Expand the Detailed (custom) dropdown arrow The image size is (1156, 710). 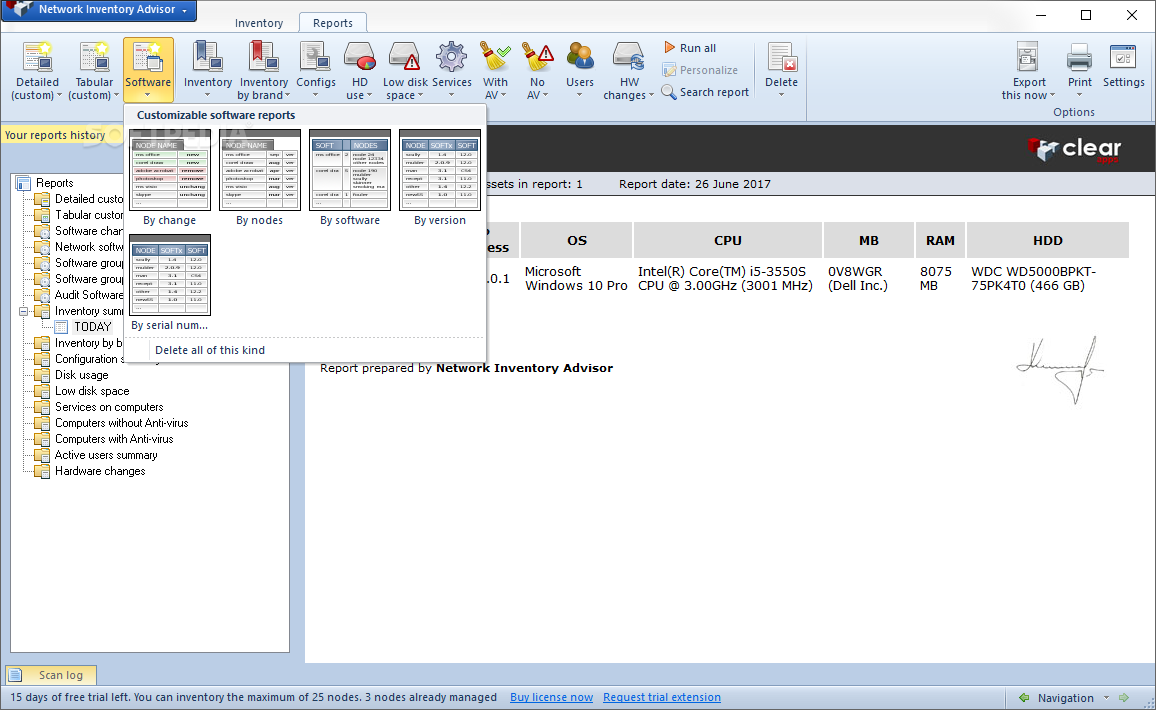pyautogui.click(x=59, y=95)
